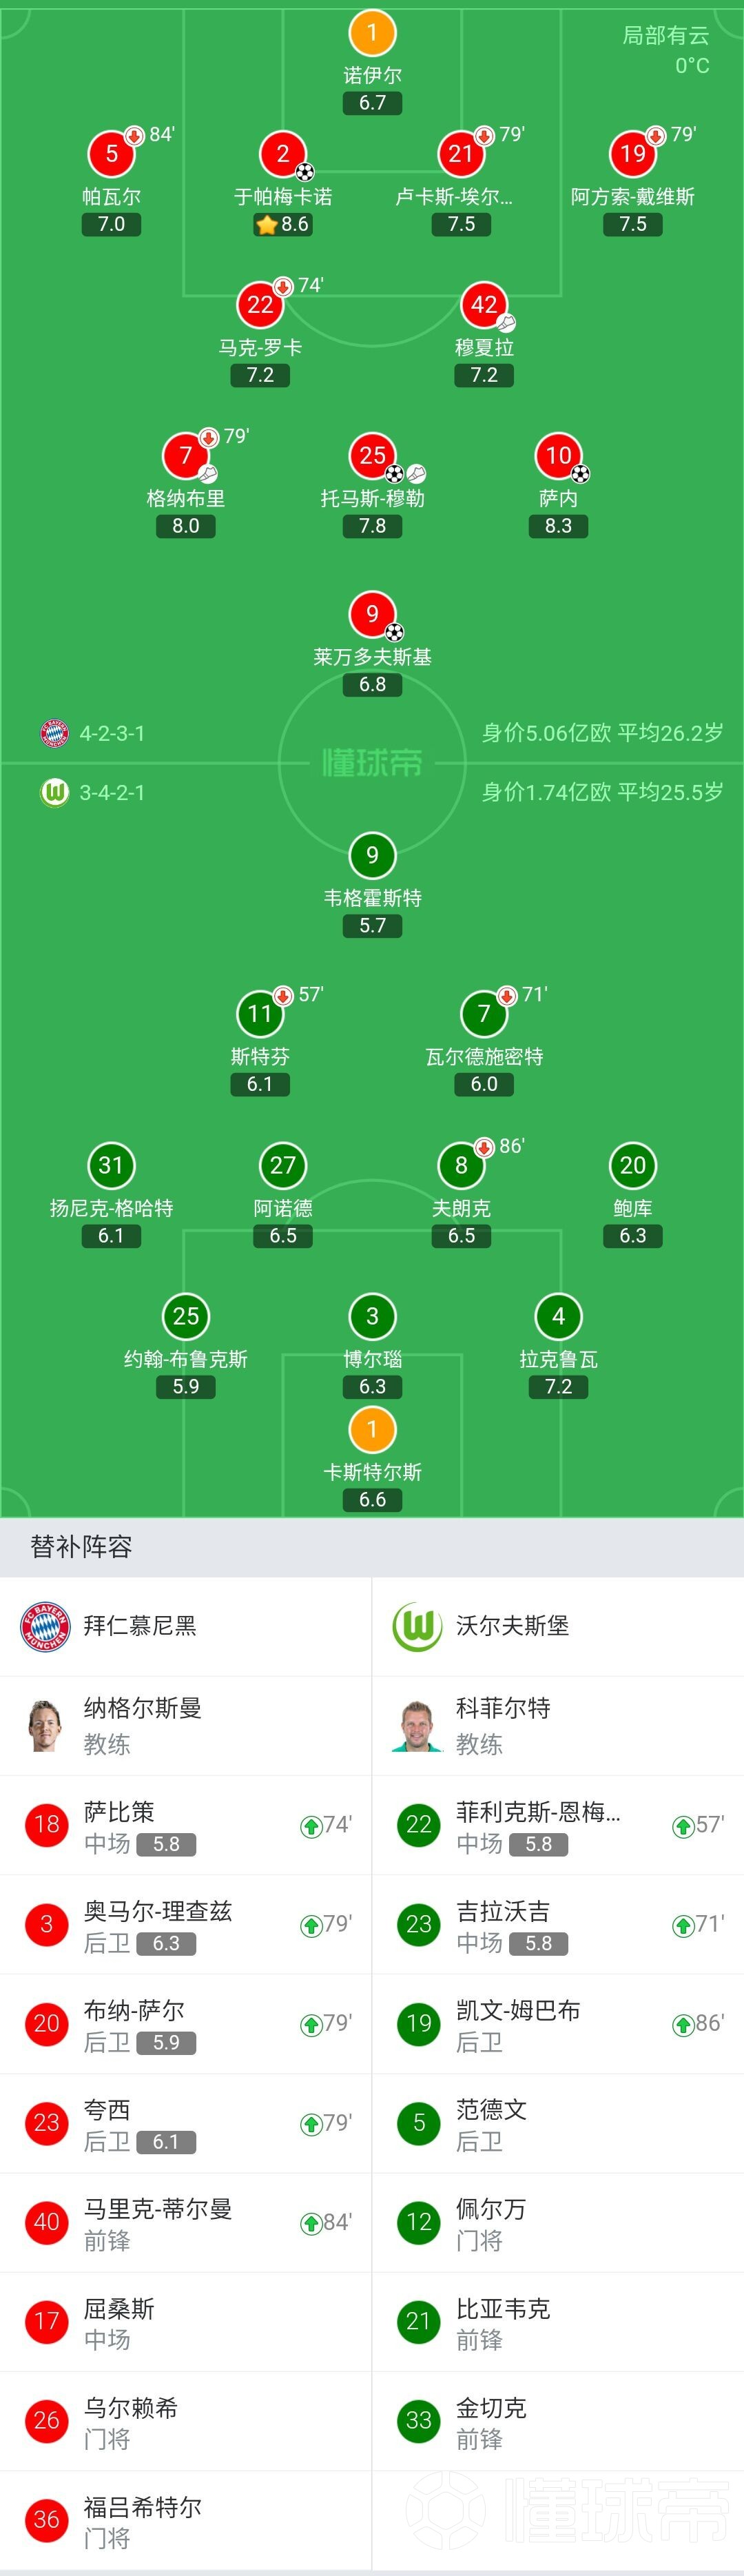Select player 于帕梅卡诺 number 2 circle
Screen dimensions: 744x2576
pyautogui.click(x=283, y=154)
